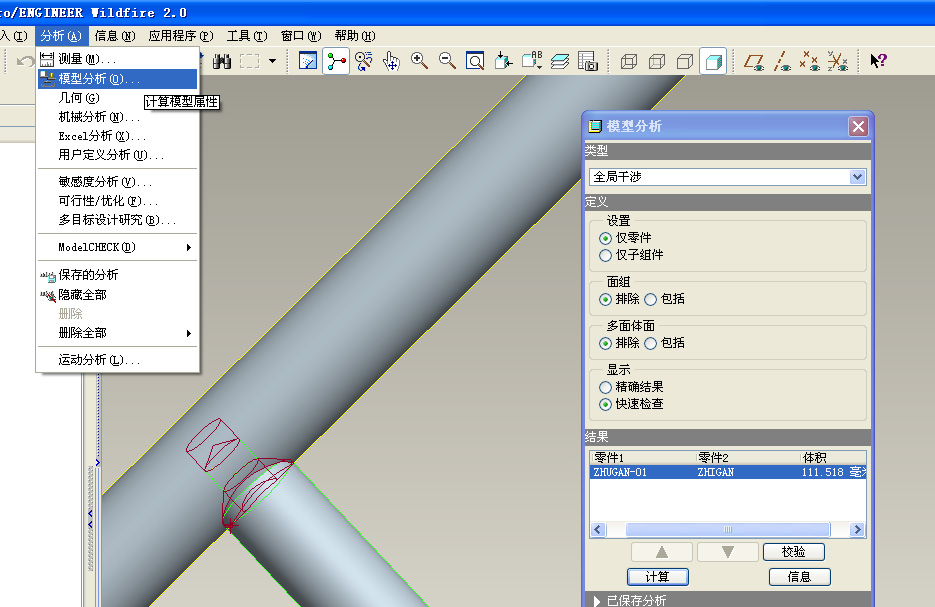
Task: Click the Zoom In magnifier icon
Action: coord(419,60)
